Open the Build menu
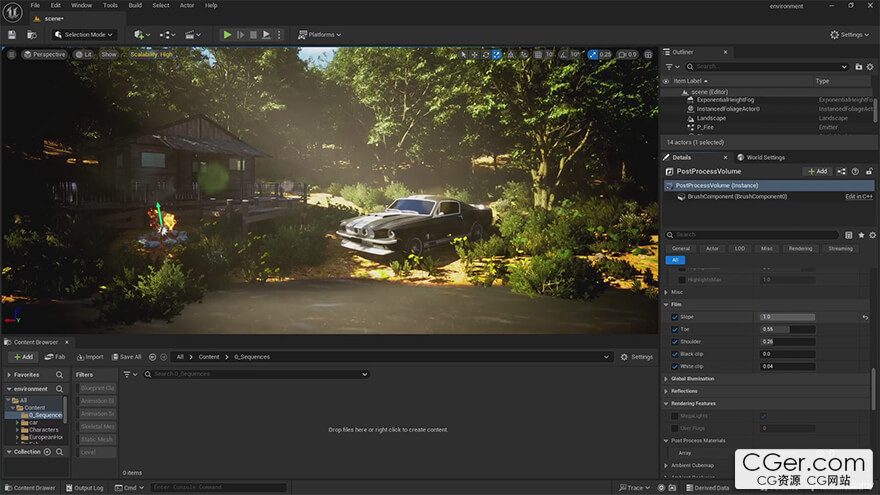880x495 pixels. 135,5
